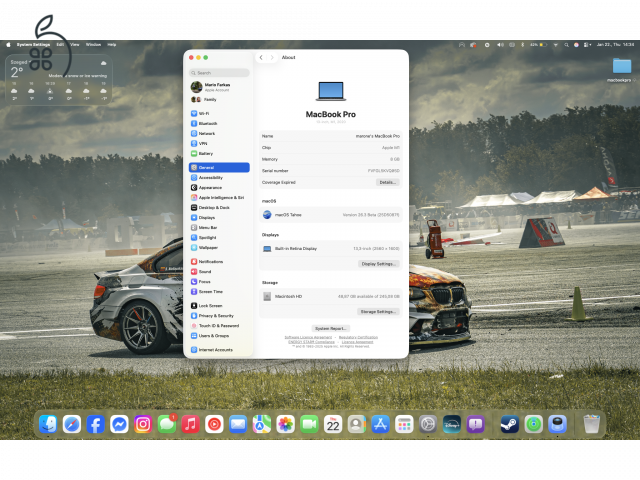Click the Details button for coverage
640x480 pixels.
[x=387, y=182]
